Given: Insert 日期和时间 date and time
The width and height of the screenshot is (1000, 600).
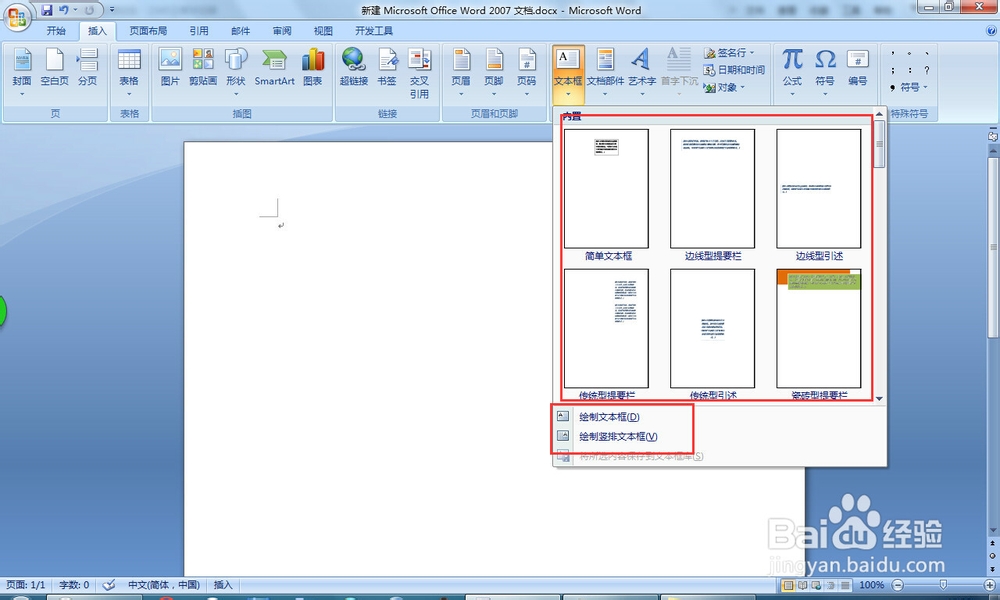Looking at the screenshot, I should [734, 70].
